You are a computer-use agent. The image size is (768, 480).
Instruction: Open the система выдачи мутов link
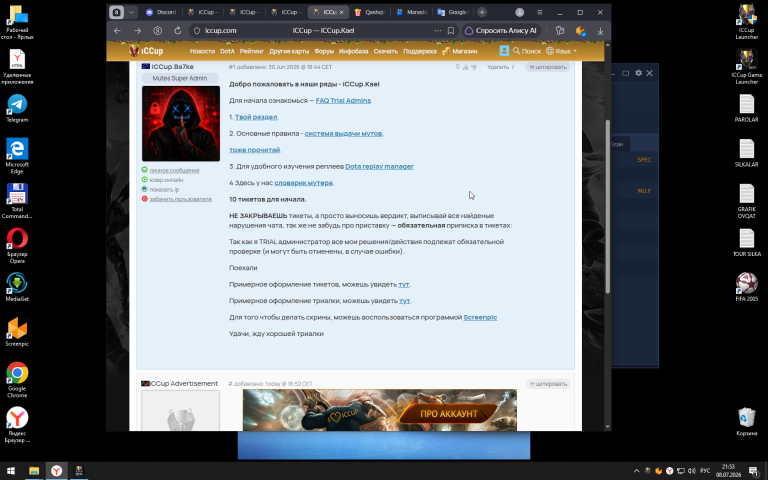coord(344,133)
